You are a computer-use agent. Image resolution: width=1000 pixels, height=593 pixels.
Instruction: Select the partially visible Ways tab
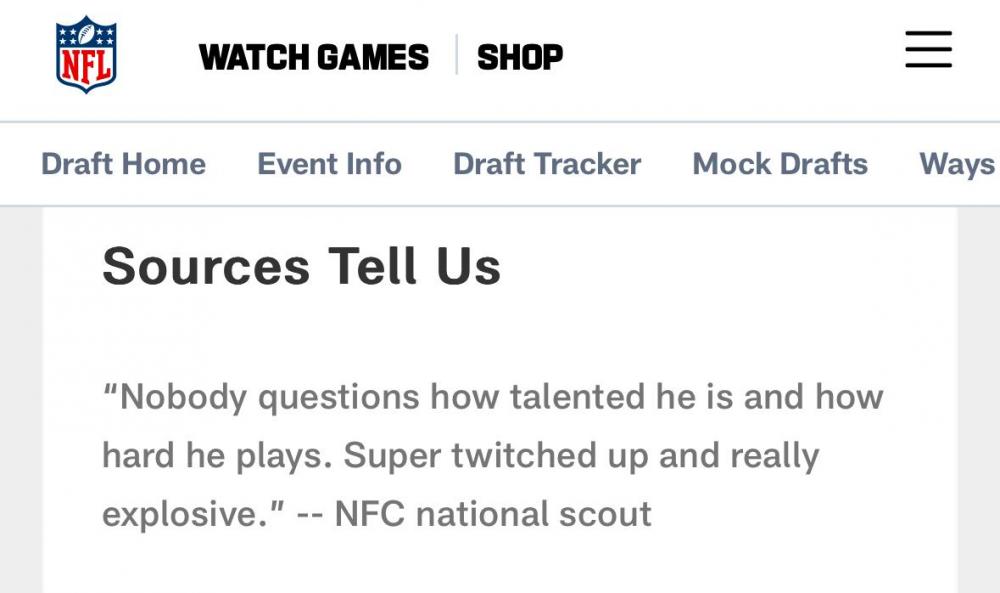click(x=957, y=164)
